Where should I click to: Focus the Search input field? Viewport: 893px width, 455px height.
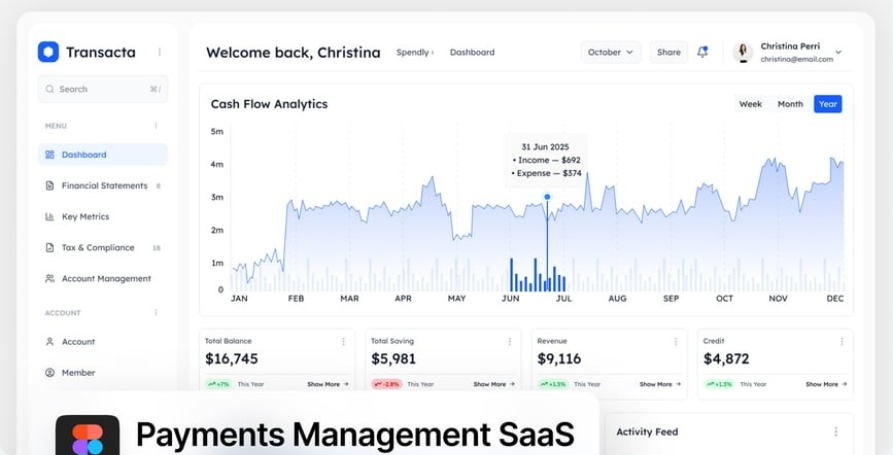point(103,89)
